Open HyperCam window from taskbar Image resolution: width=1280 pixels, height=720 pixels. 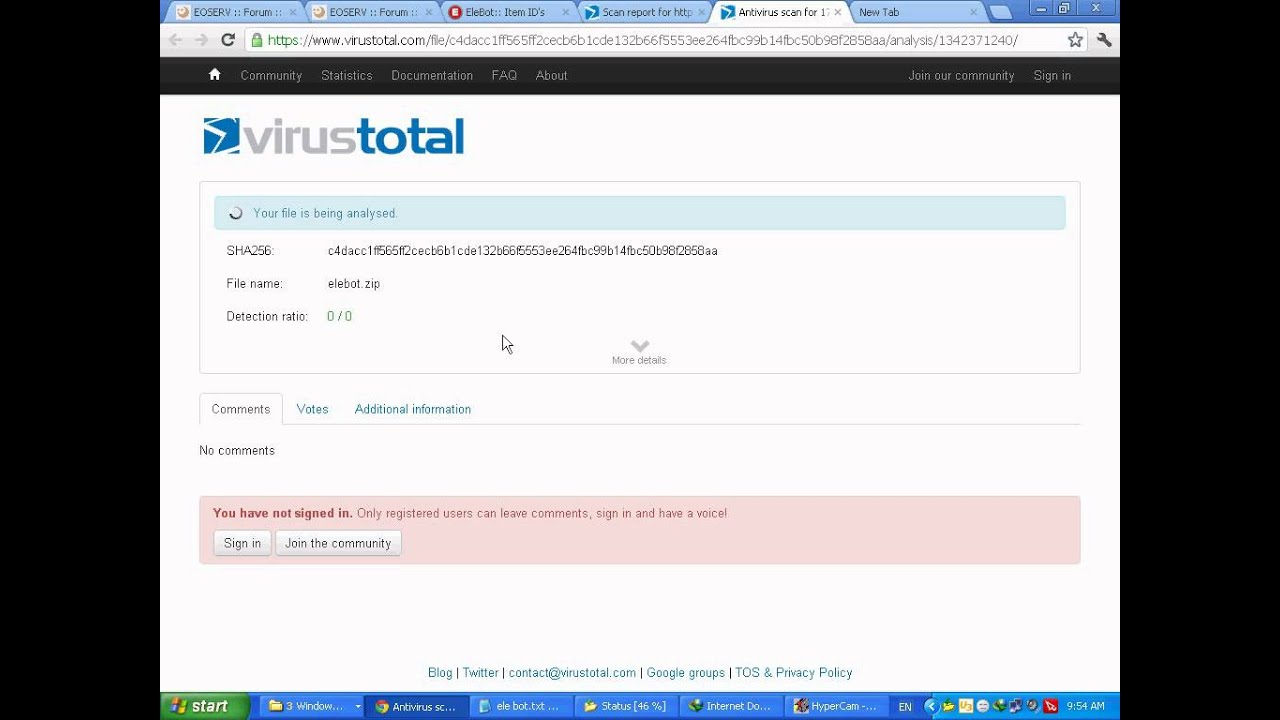point(837,706)
